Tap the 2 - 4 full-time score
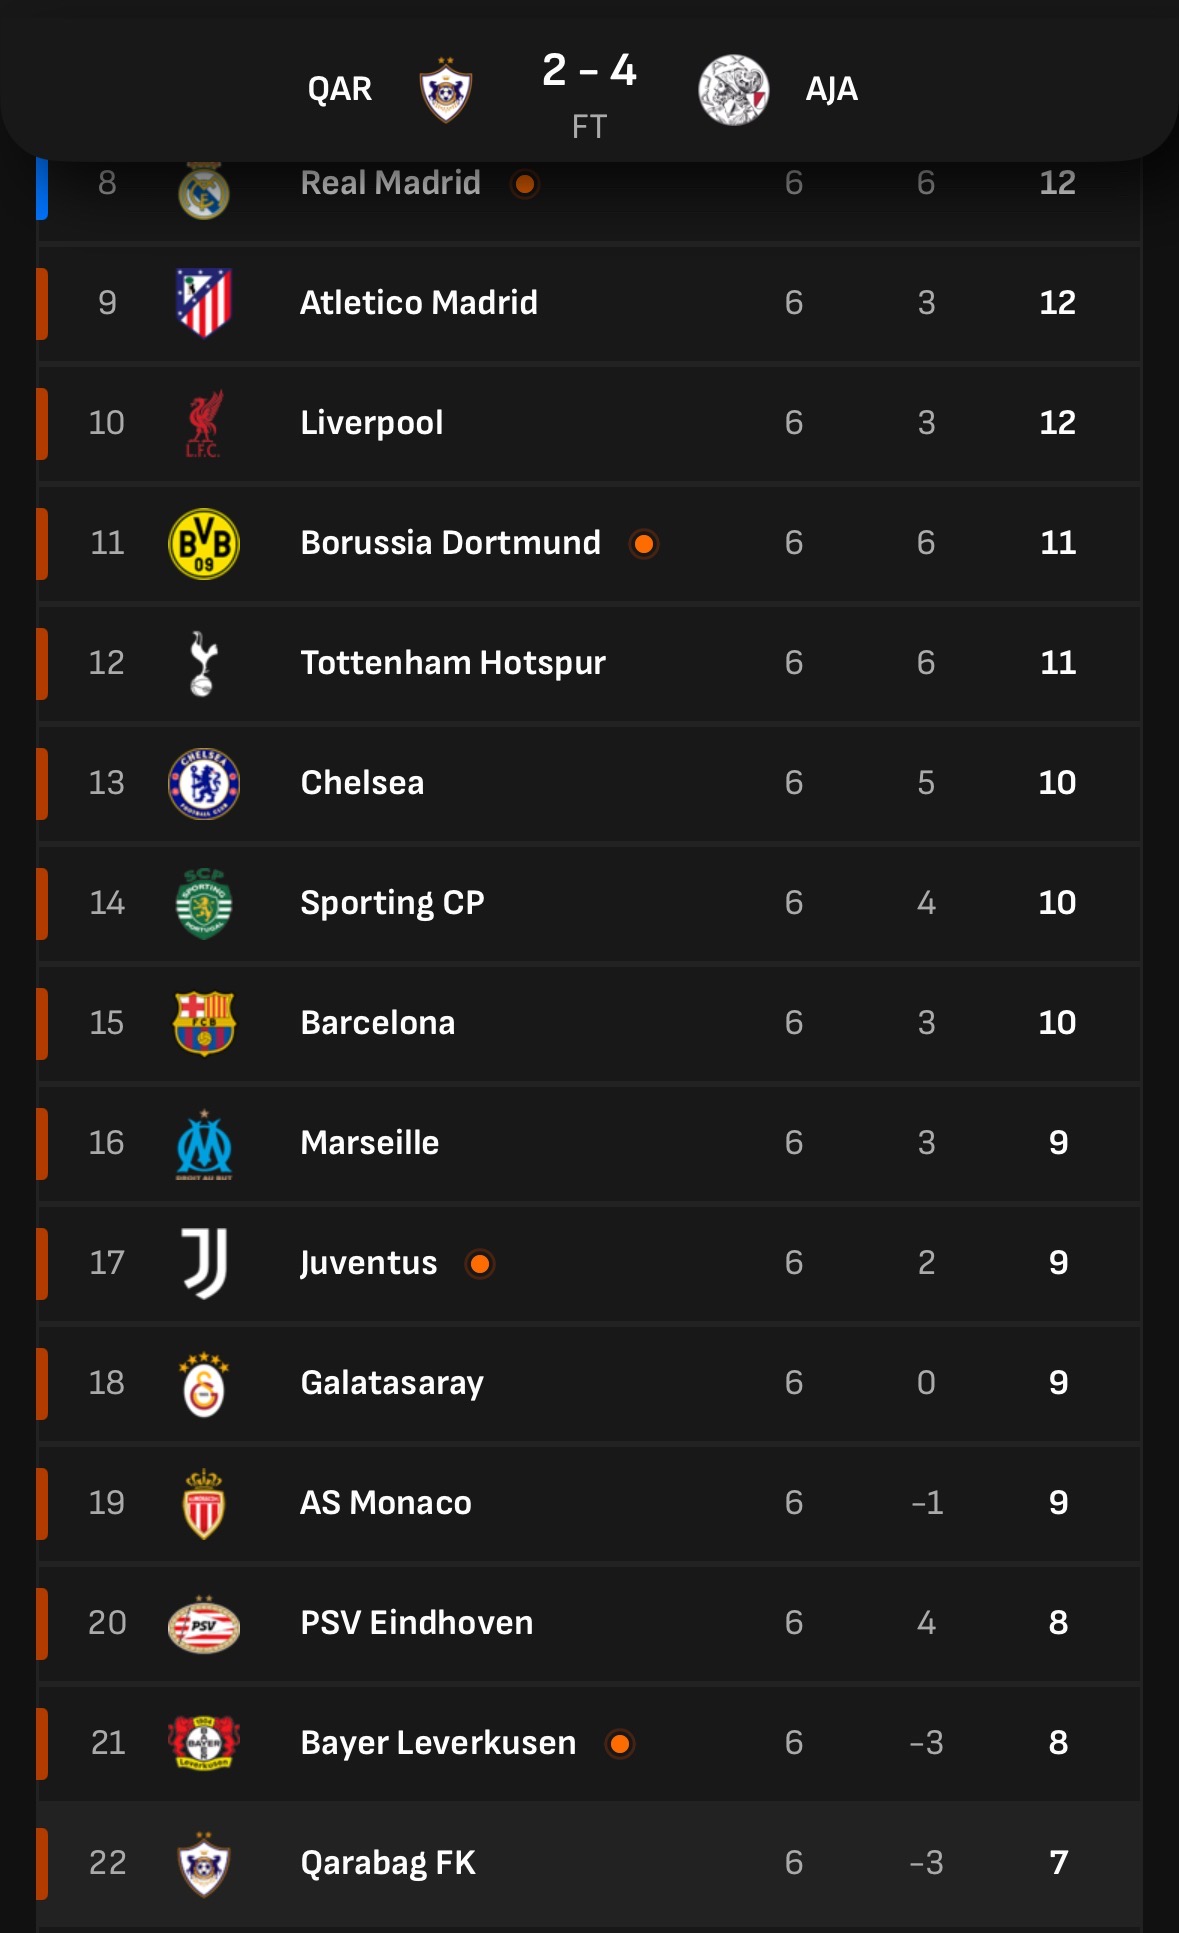The height and width of the screenshot is (1933, 1179). 589,71
